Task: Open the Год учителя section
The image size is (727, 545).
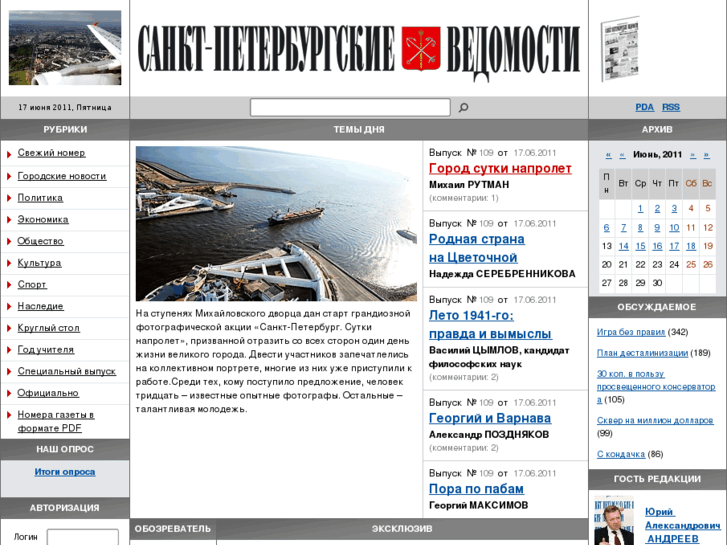Action: click(45, 350)
